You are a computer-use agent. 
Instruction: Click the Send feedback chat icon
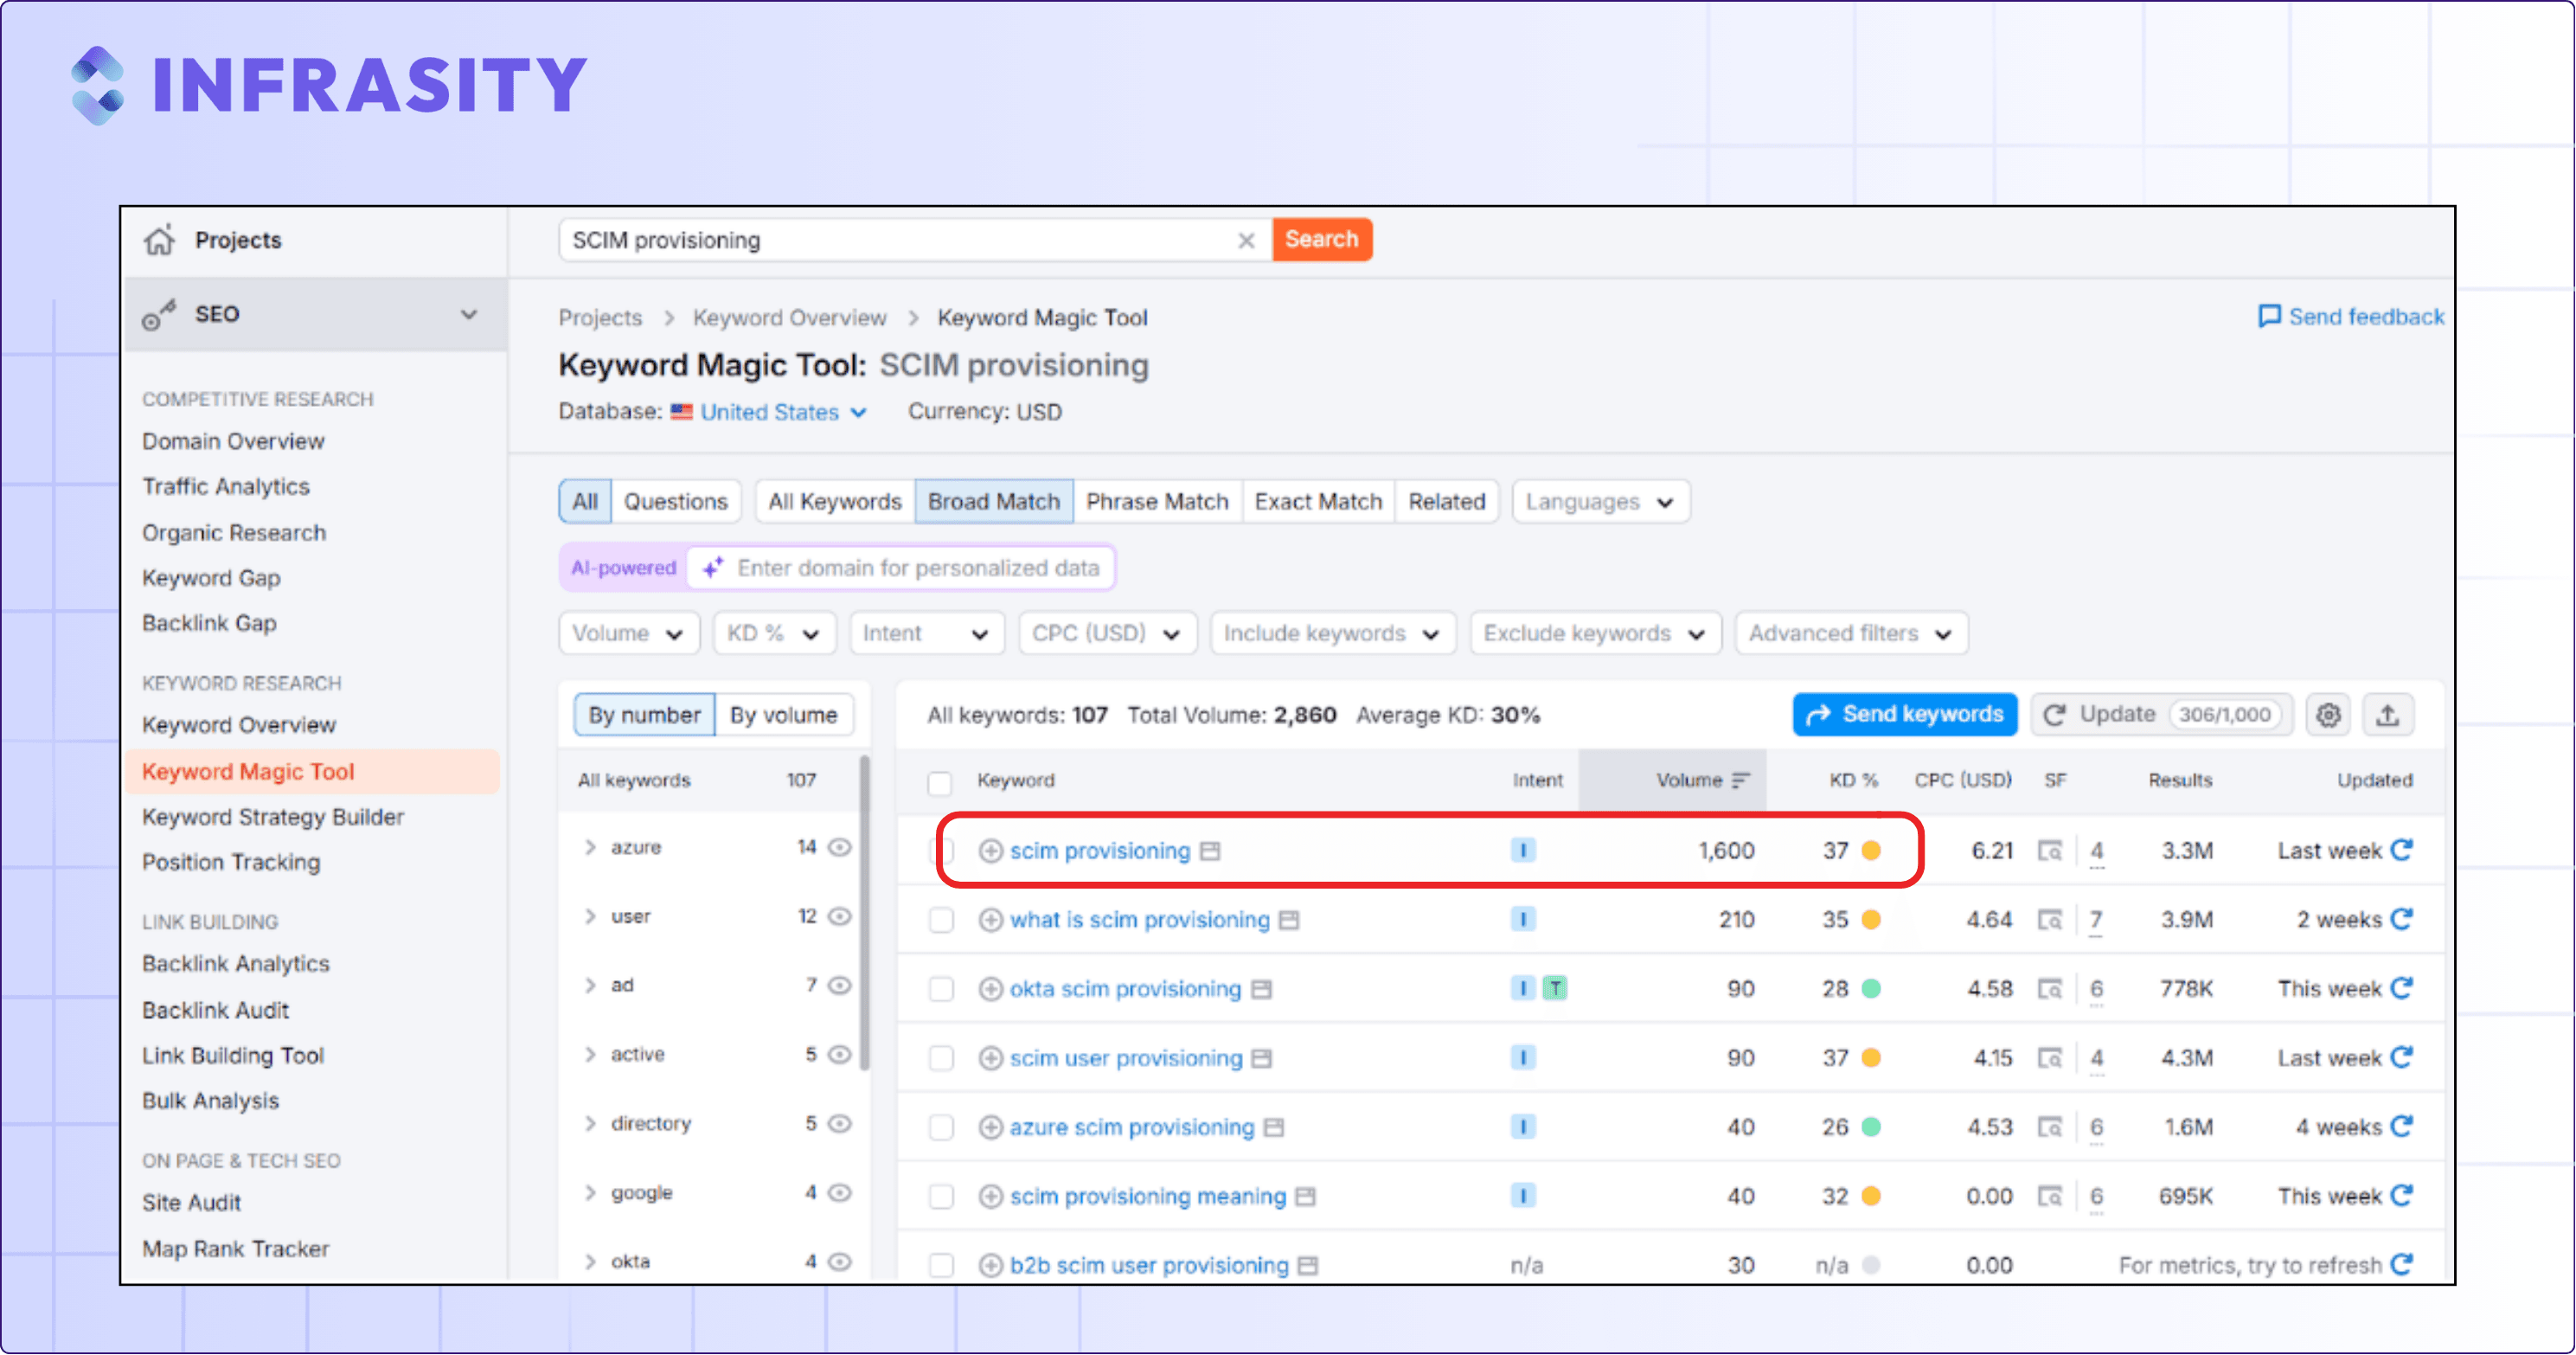[2270, 317]
